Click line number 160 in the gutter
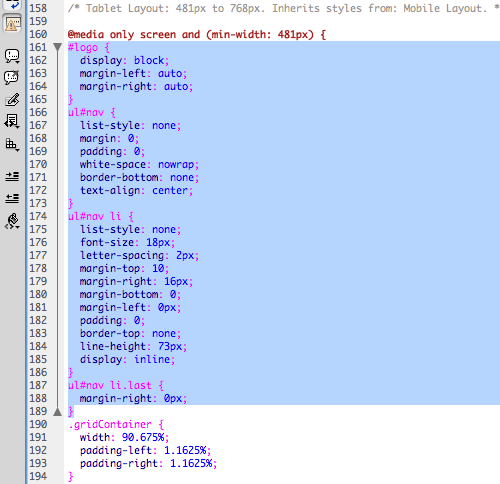Viewport: 500px width, 484px height. pos(38,34)
